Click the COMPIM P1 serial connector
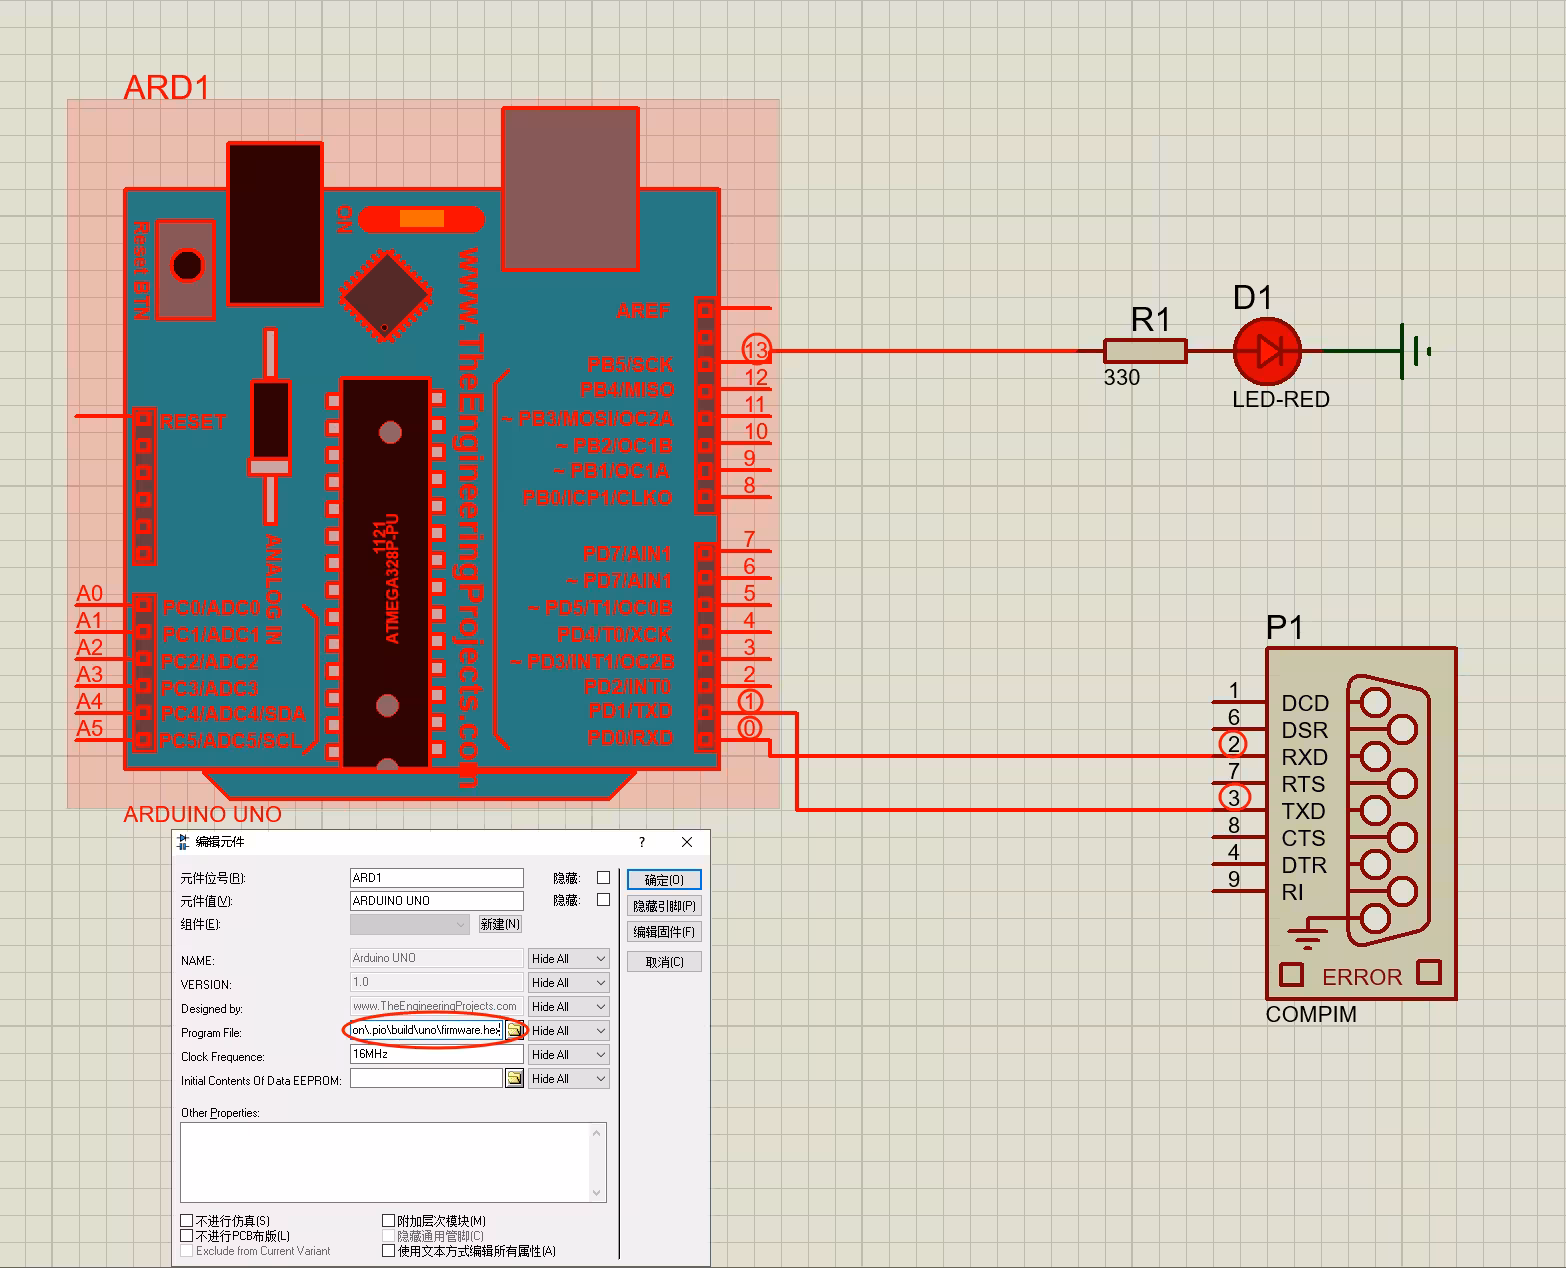1566x1268 pixels. point(1360,822)
